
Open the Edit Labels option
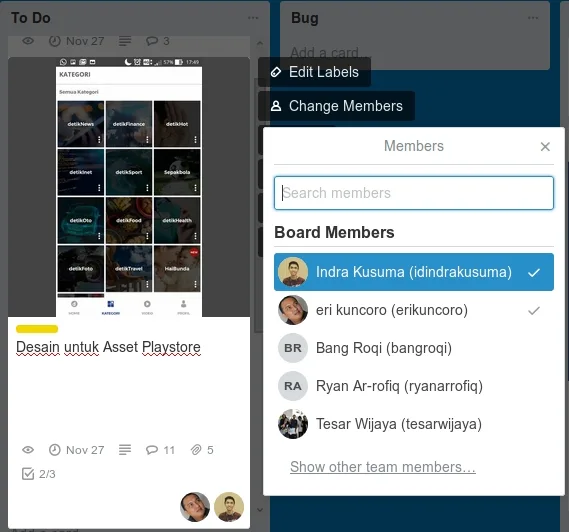[314, 72]
